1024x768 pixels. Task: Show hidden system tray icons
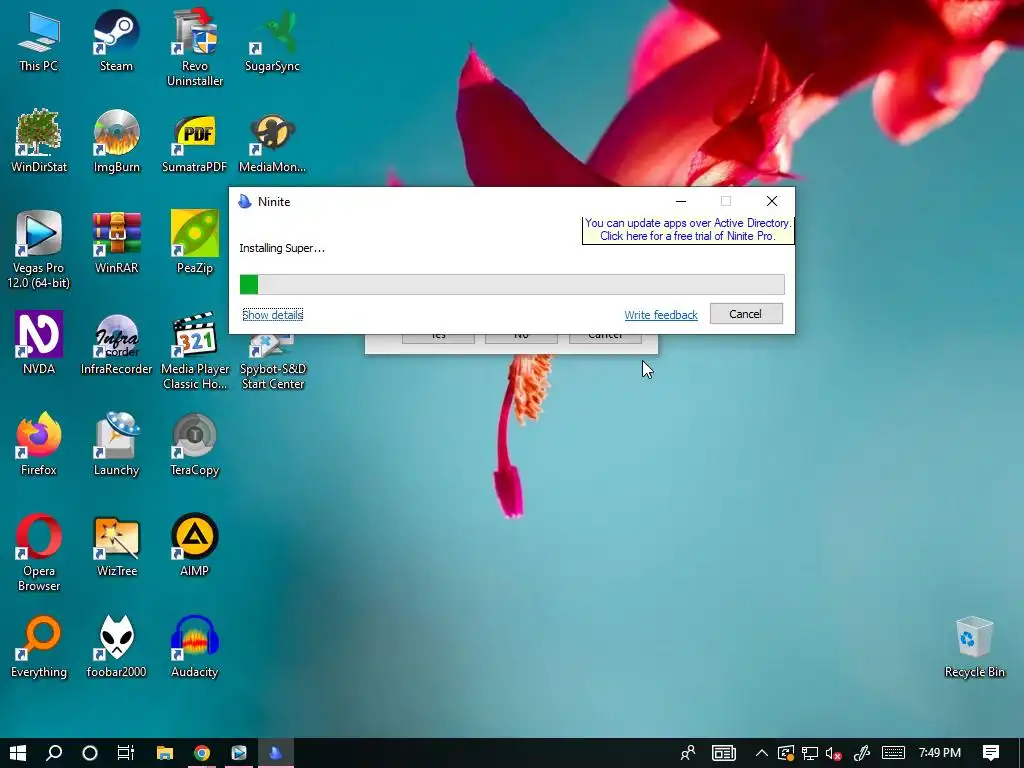761,753
